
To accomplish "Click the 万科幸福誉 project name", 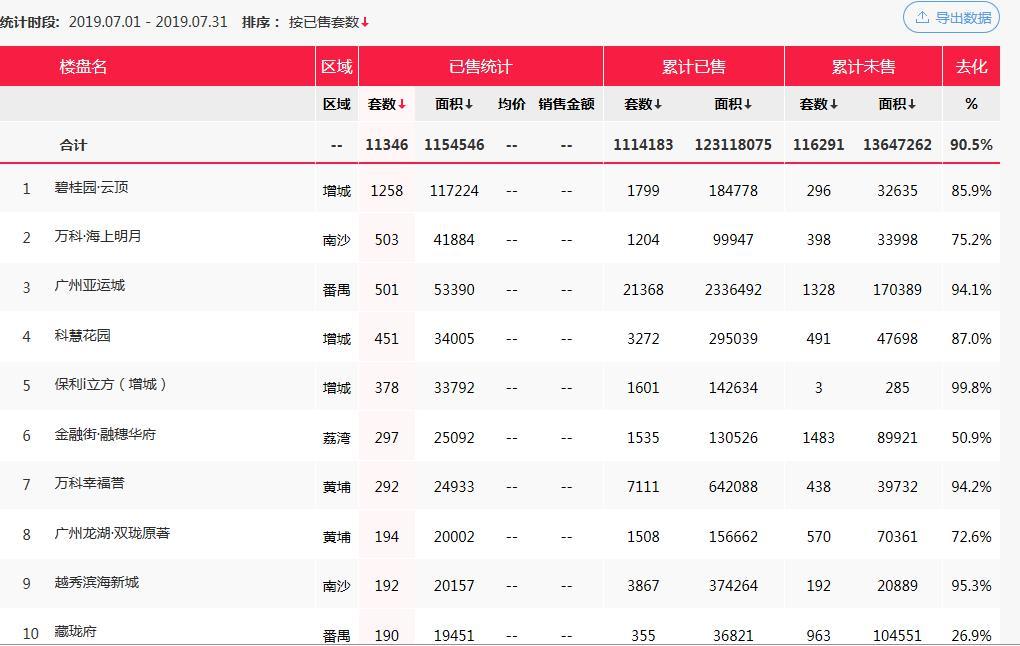I will click(x=90, y=484).
